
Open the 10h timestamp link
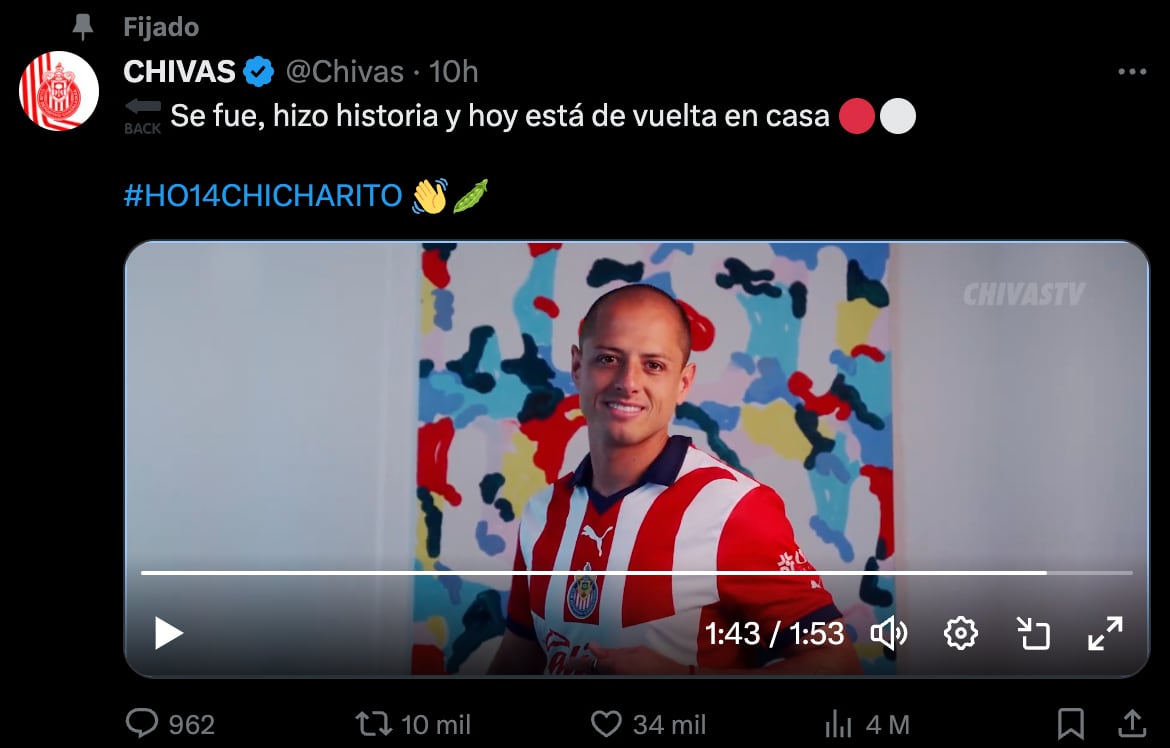453,72
